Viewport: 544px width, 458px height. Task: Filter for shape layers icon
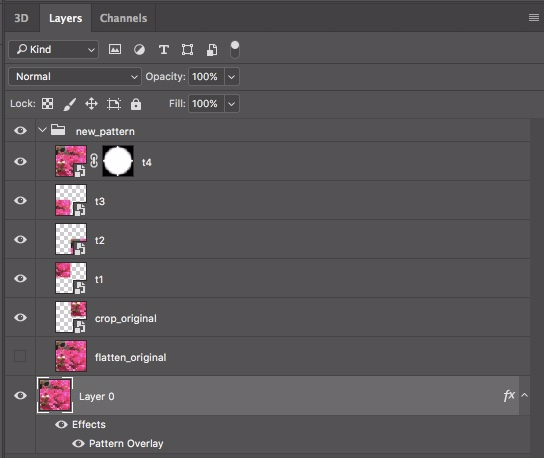[x=187, y=50]
